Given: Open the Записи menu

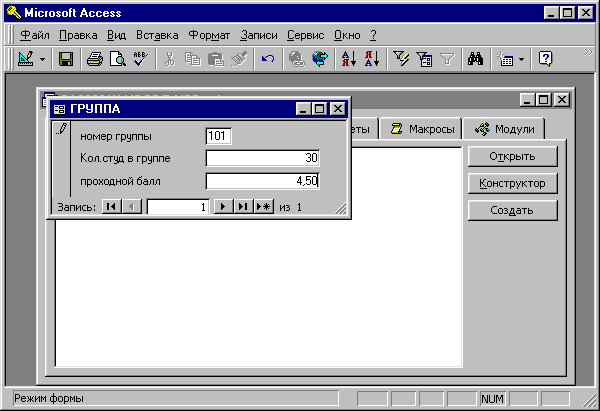Looking at the screenshot, I should (259, 35).
